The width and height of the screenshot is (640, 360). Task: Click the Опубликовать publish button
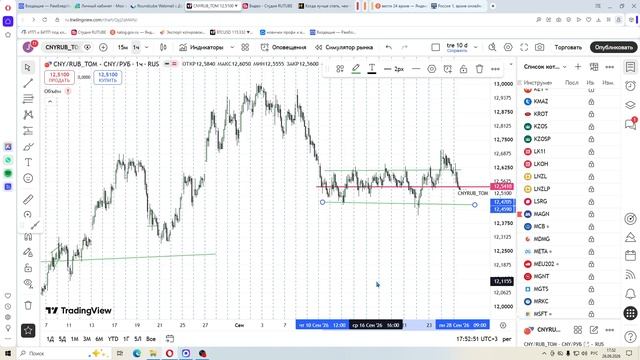click(613, 47)
